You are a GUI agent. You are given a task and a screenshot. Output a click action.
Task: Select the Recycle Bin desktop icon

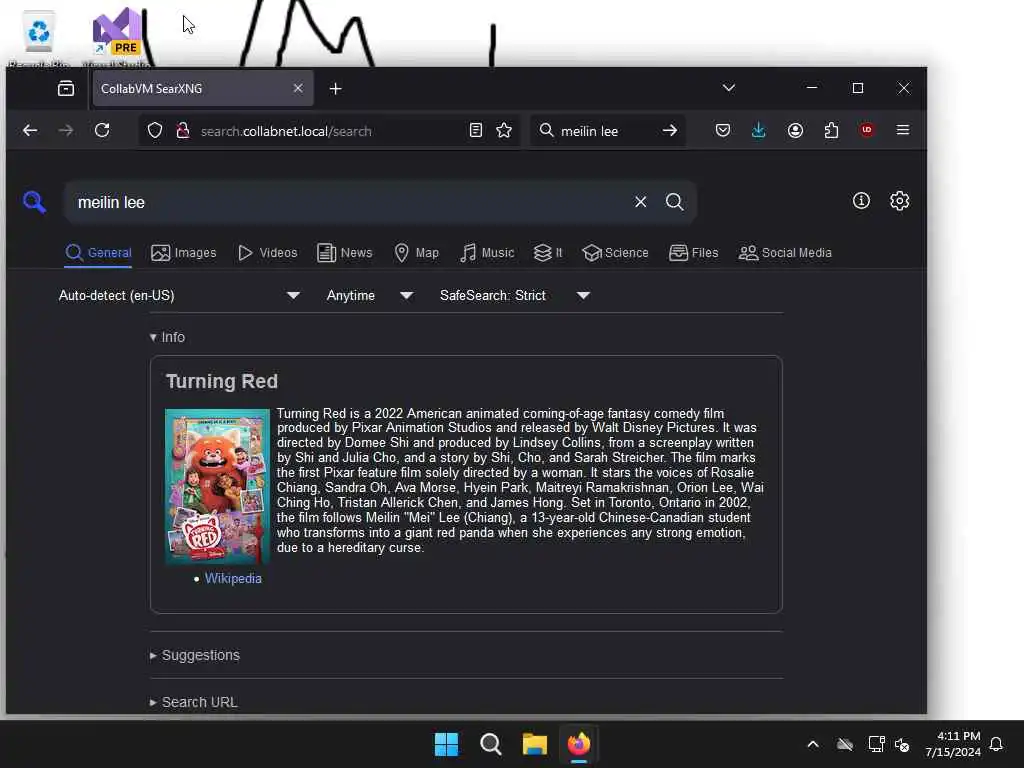point(39,37)
